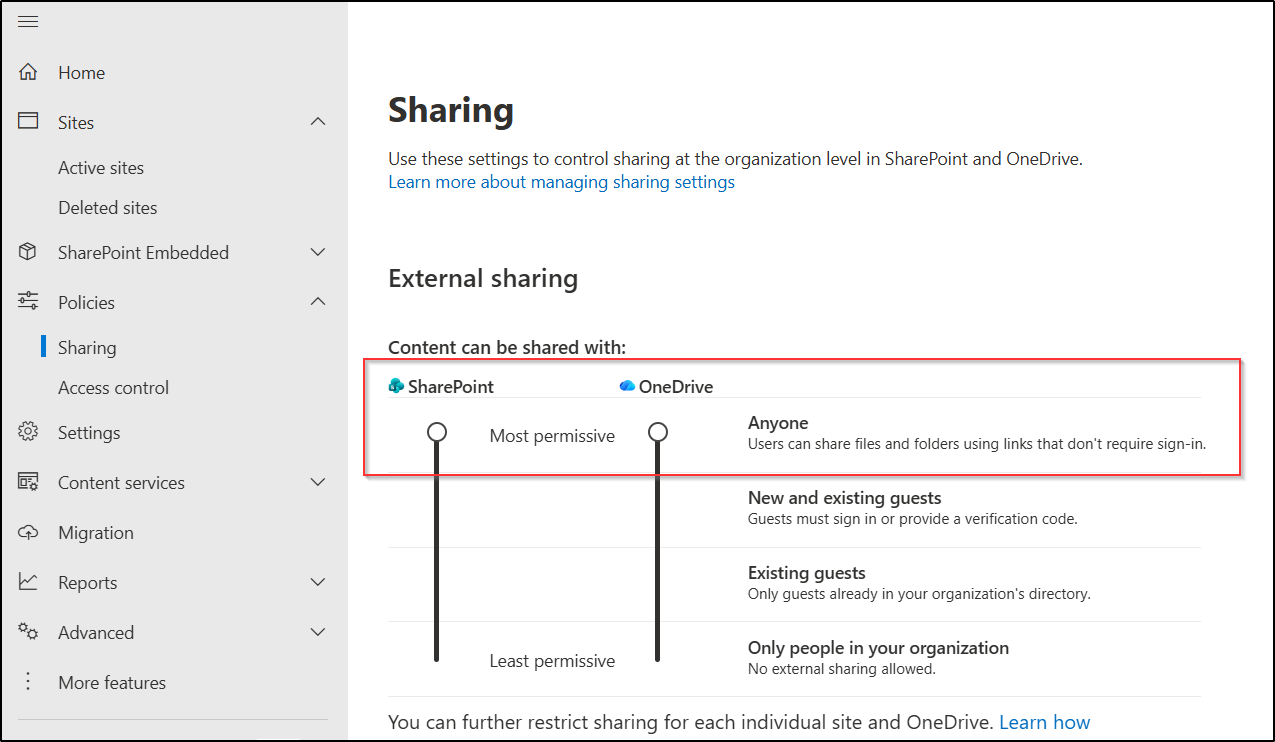Click the Migration cloud upload icon

[x=28, y=532]
